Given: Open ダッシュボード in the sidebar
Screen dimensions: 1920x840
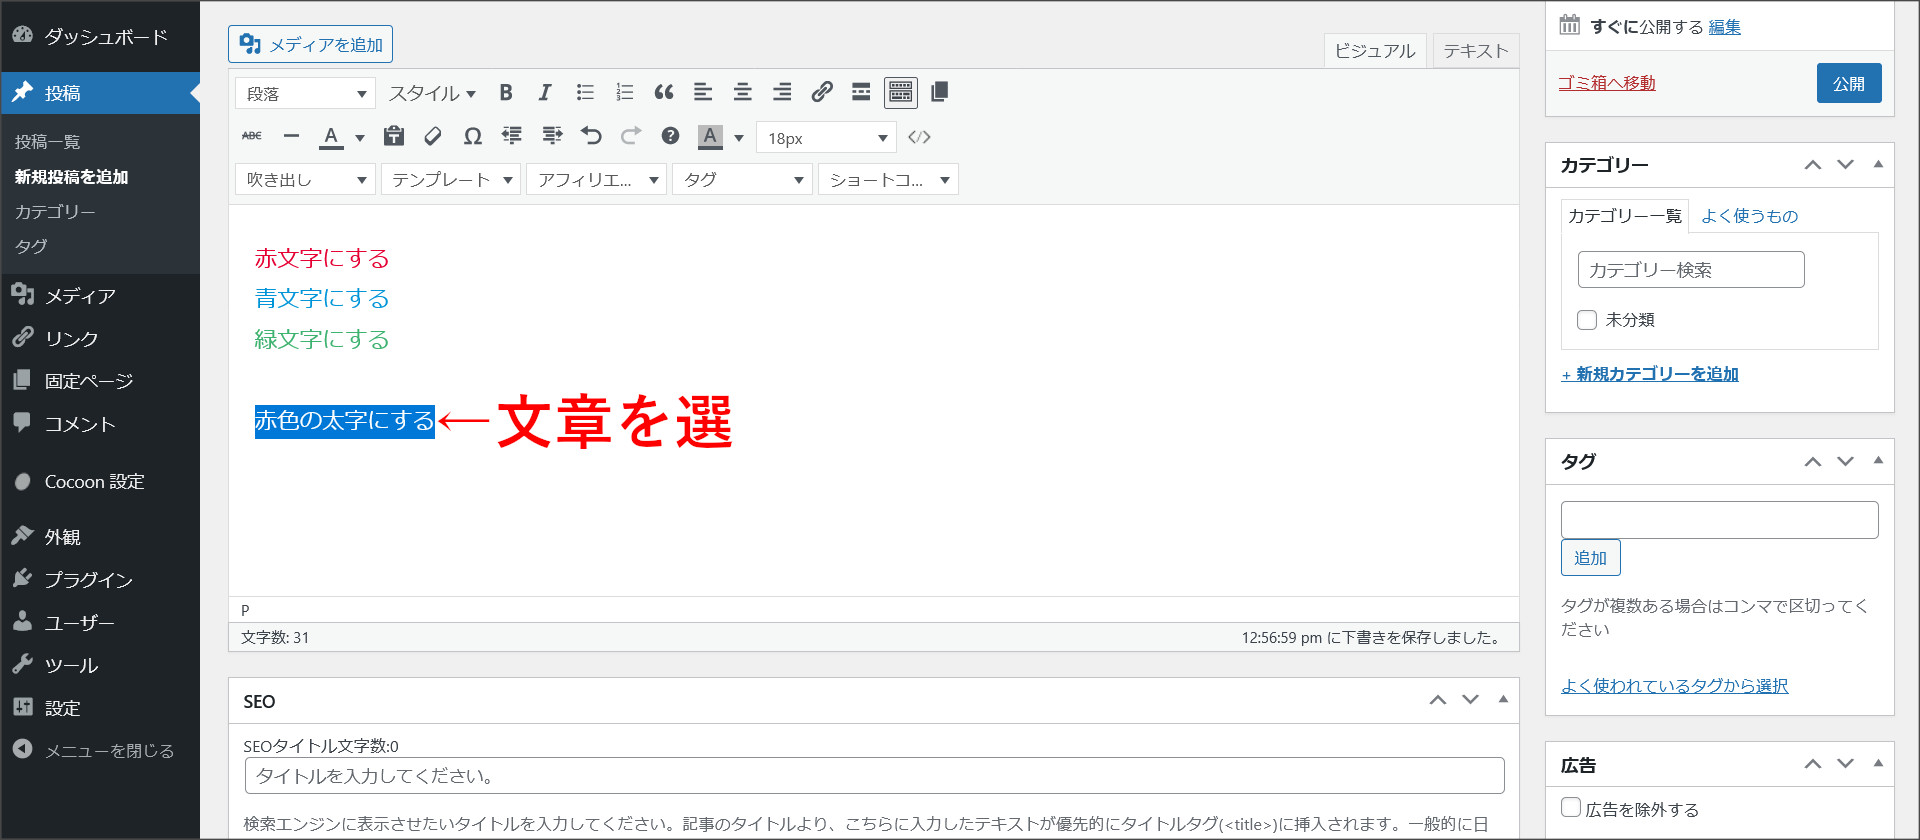Looking at the screenshot, I should [100, 37].
